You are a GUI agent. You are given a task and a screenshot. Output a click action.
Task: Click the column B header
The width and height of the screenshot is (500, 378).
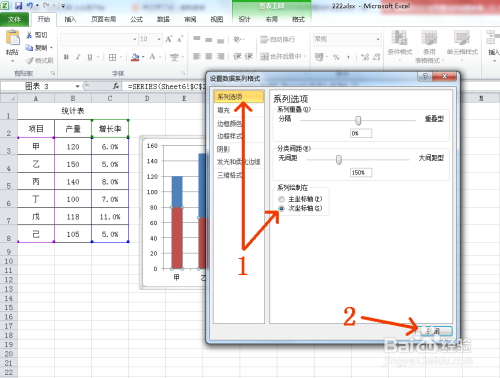pos(73,98)
